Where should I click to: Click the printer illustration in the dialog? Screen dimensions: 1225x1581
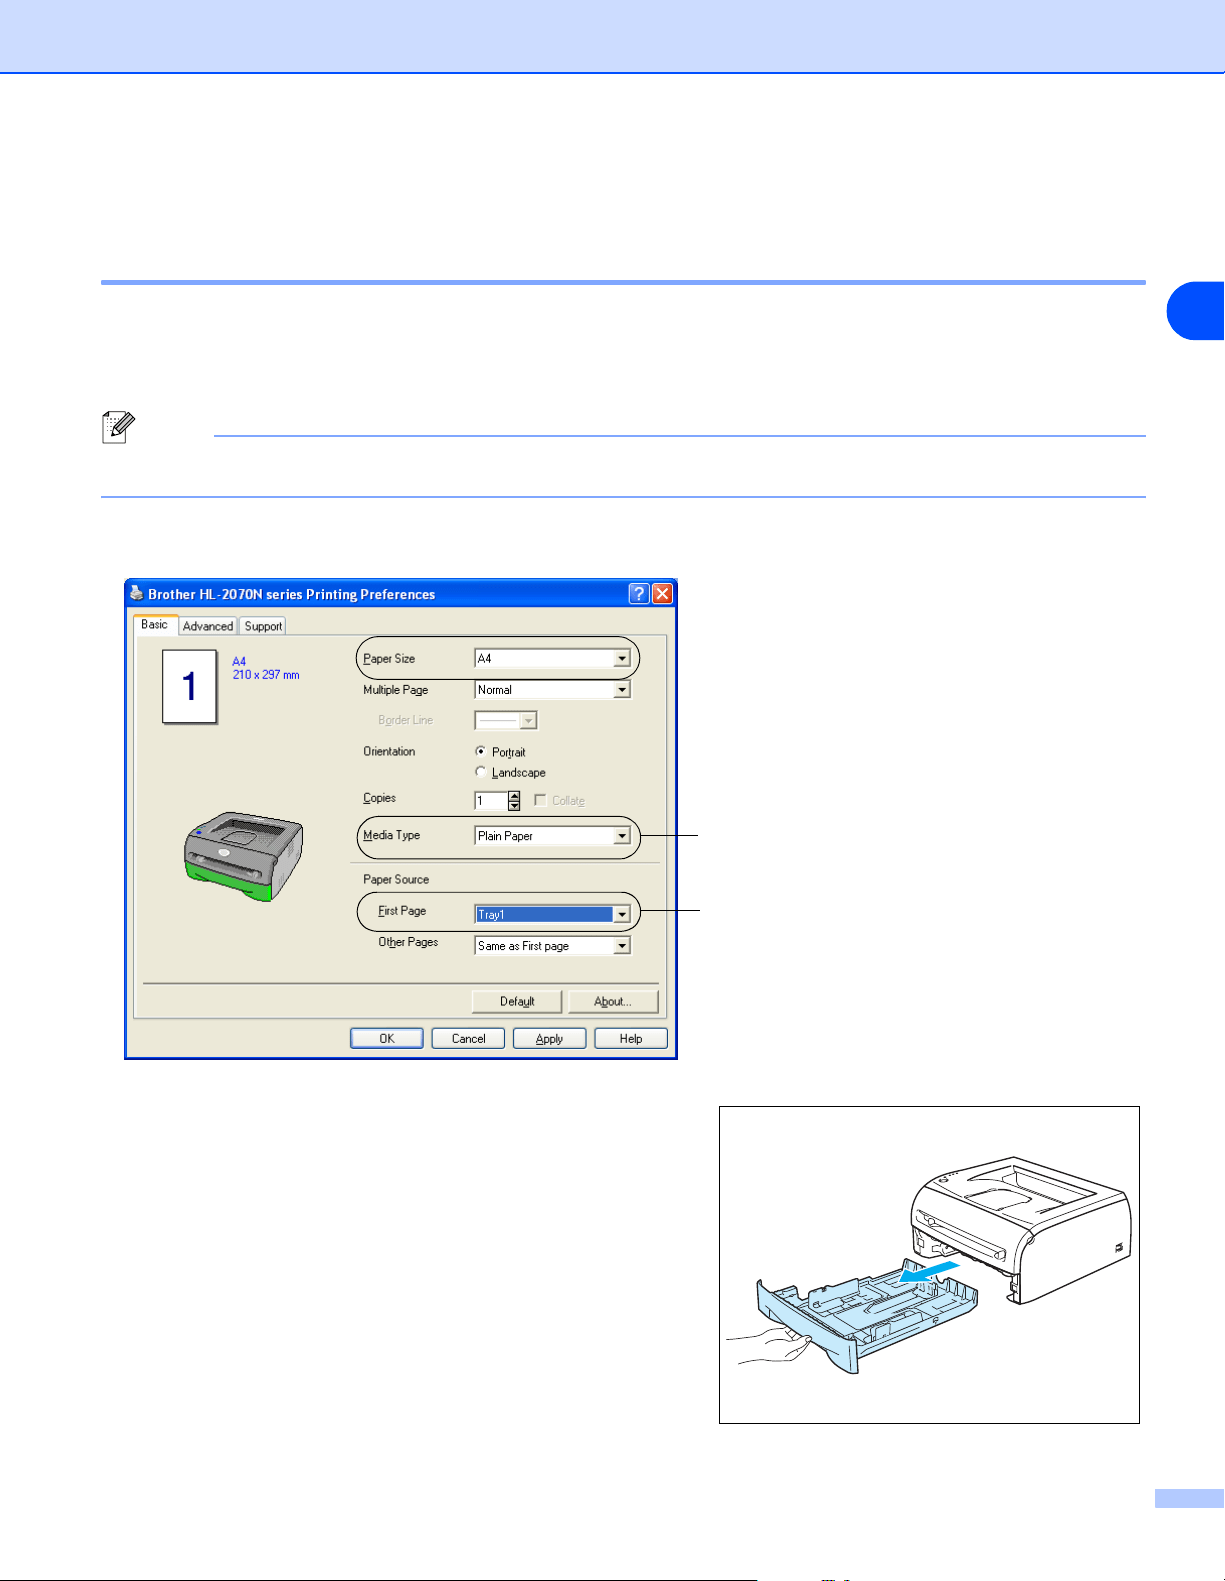tap(244, 857)
